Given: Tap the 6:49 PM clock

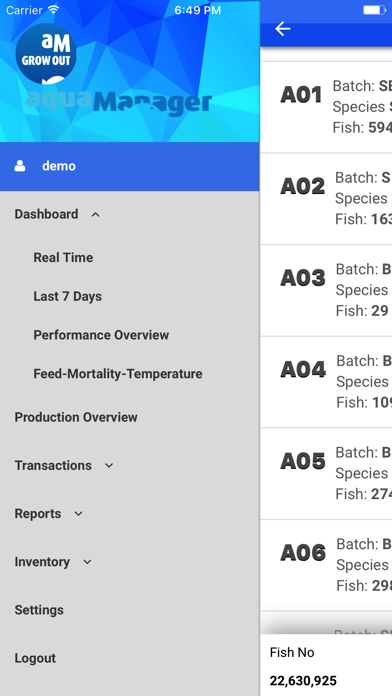Looking at the screenshot, I should pos(197,10).
